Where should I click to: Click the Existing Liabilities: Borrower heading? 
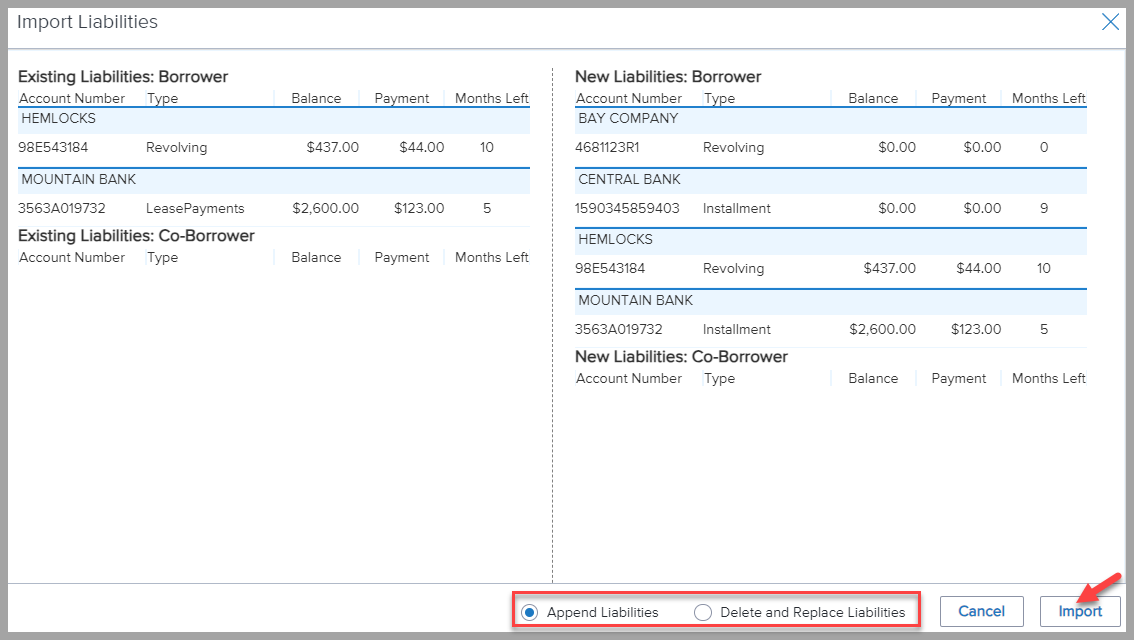[x=123, y=77]
